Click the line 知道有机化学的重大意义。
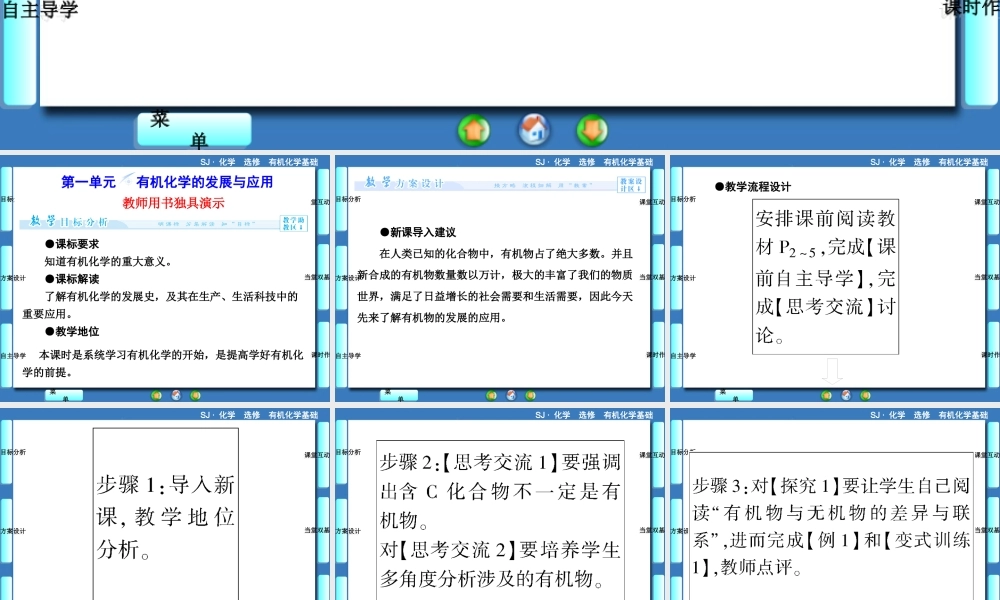 pyautogui.click(x=108, y=261)
